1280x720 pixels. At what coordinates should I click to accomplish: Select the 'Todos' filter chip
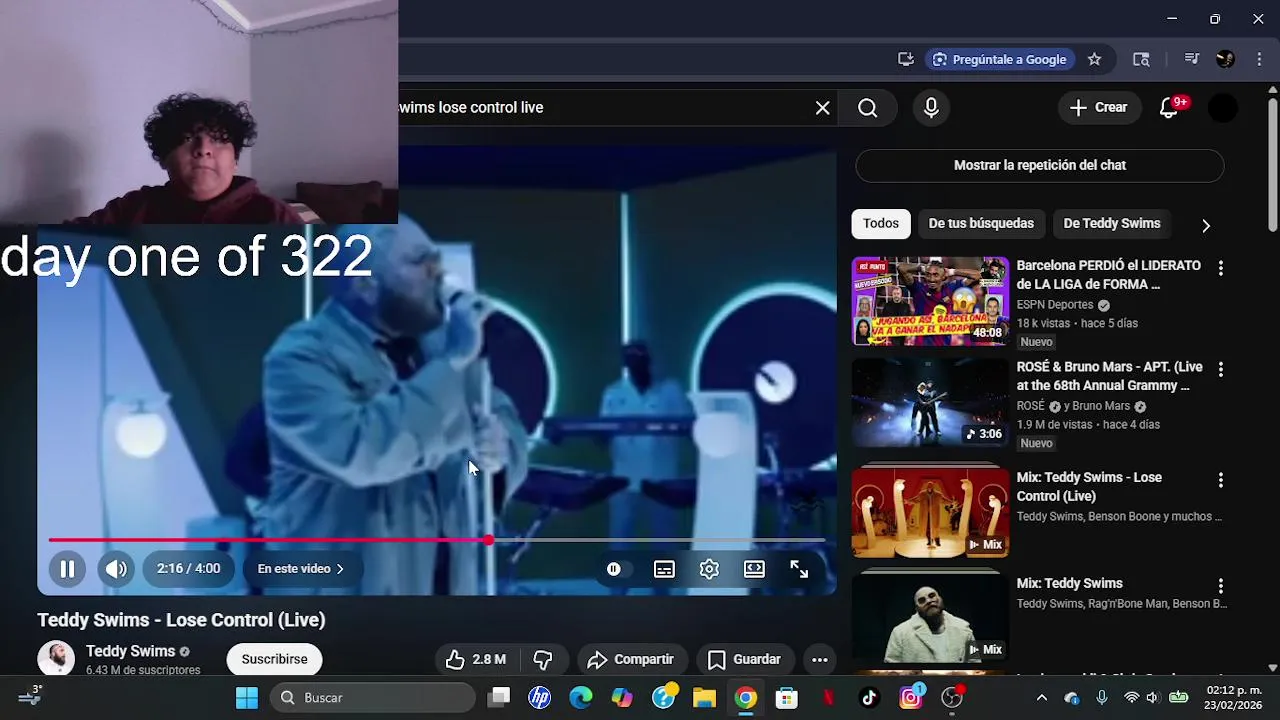tap(881, 224)
